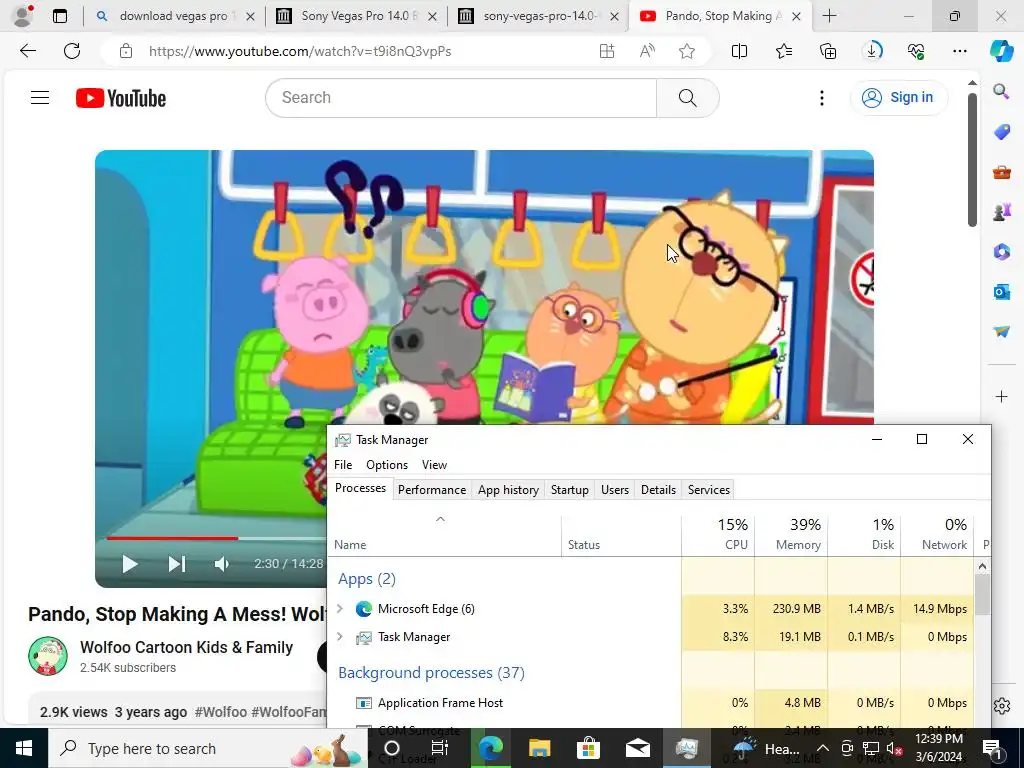View site information lock icon
The width and height of the screenshot is (1024, 768).
126,51
